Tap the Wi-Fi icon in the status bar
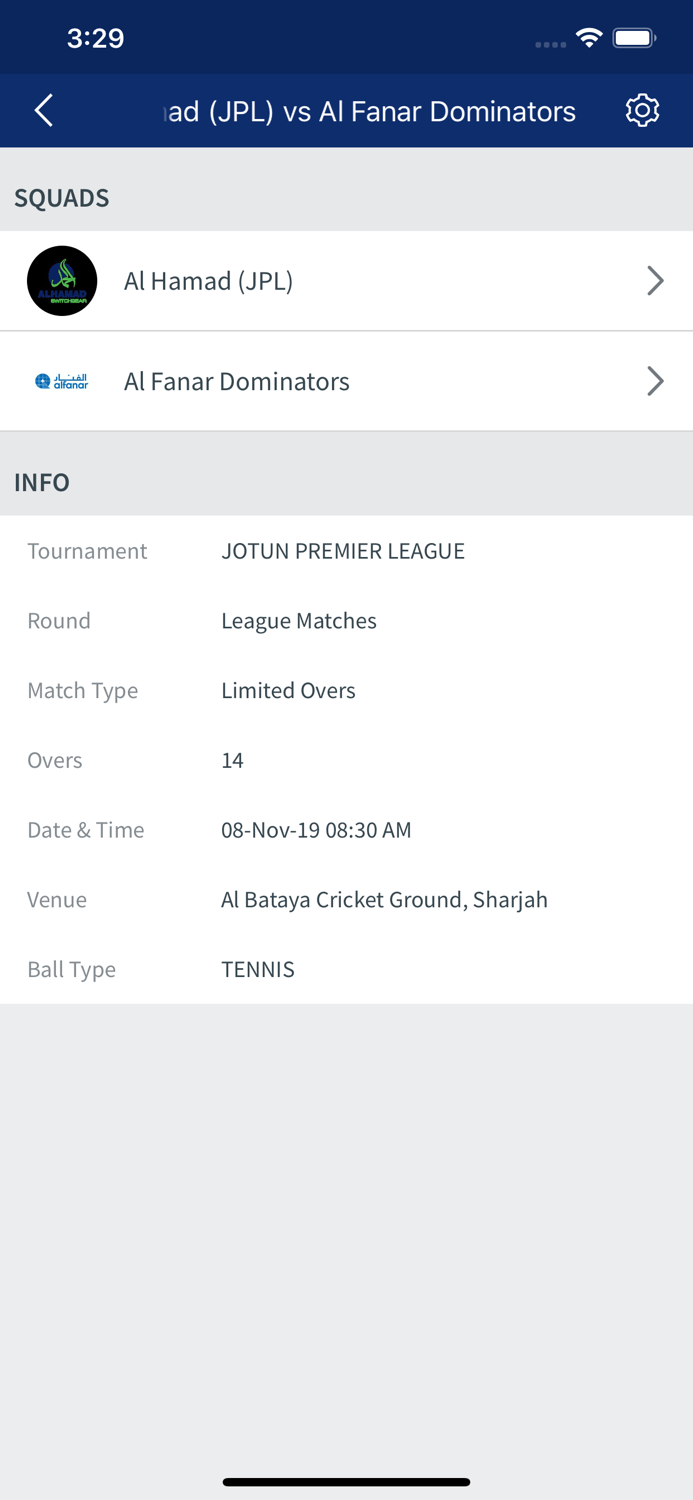Viewport: 693px width, 1500px height. tap(588, 36)
